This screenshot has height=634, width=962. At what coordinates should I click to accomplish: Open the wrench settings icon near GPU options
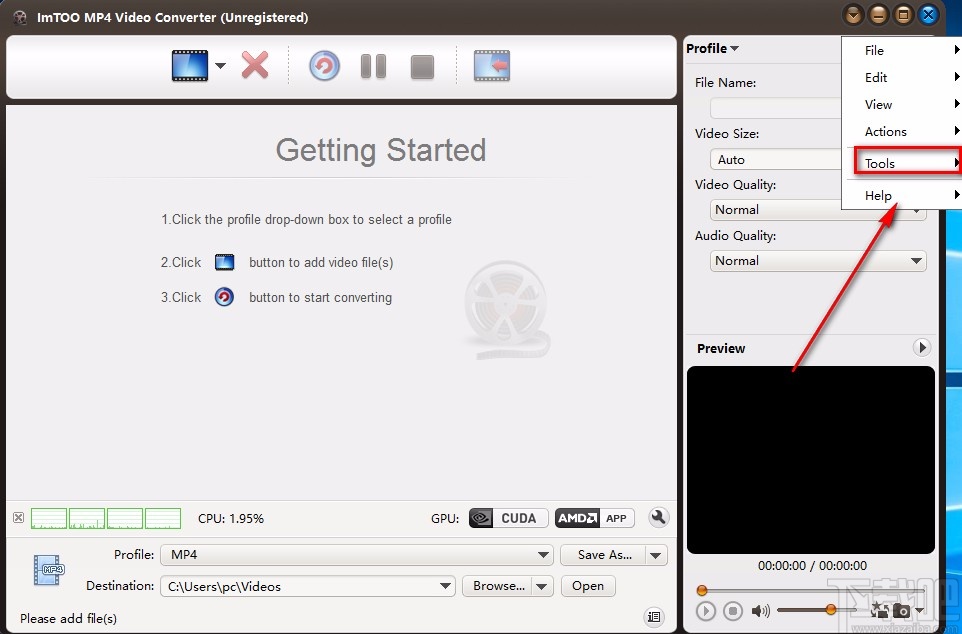click(658, 518)
